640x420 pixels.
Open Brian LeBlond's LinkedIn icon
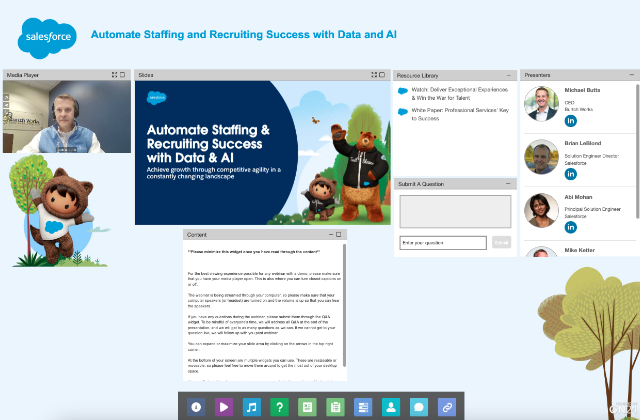(571, 174)
